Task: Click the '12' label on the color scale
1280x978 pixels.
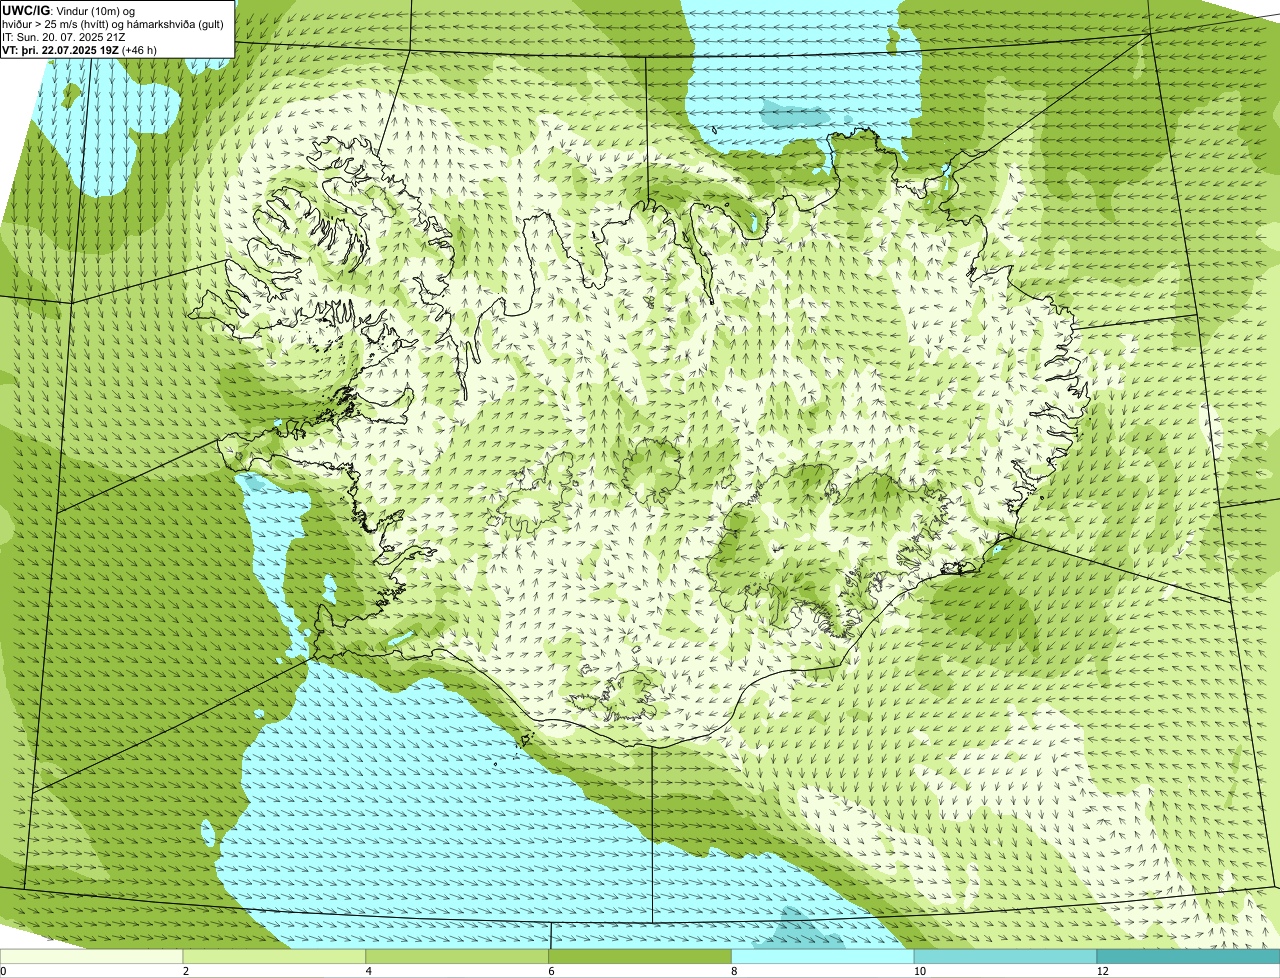Action: tap(1101, 971)
